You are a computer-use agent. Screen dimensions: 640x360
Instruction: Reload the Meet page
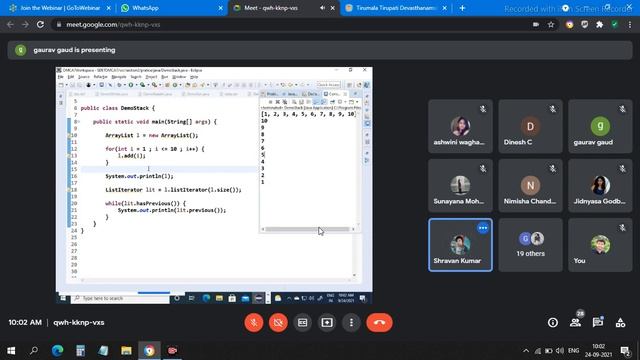tap(40, 24)
